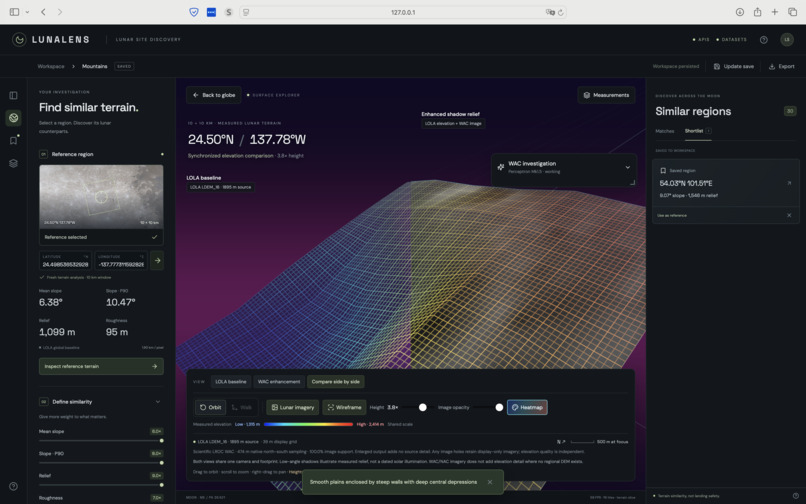Select the WAC enhancement view
Viewport: 806px width, 504px height.
[279, 382]
